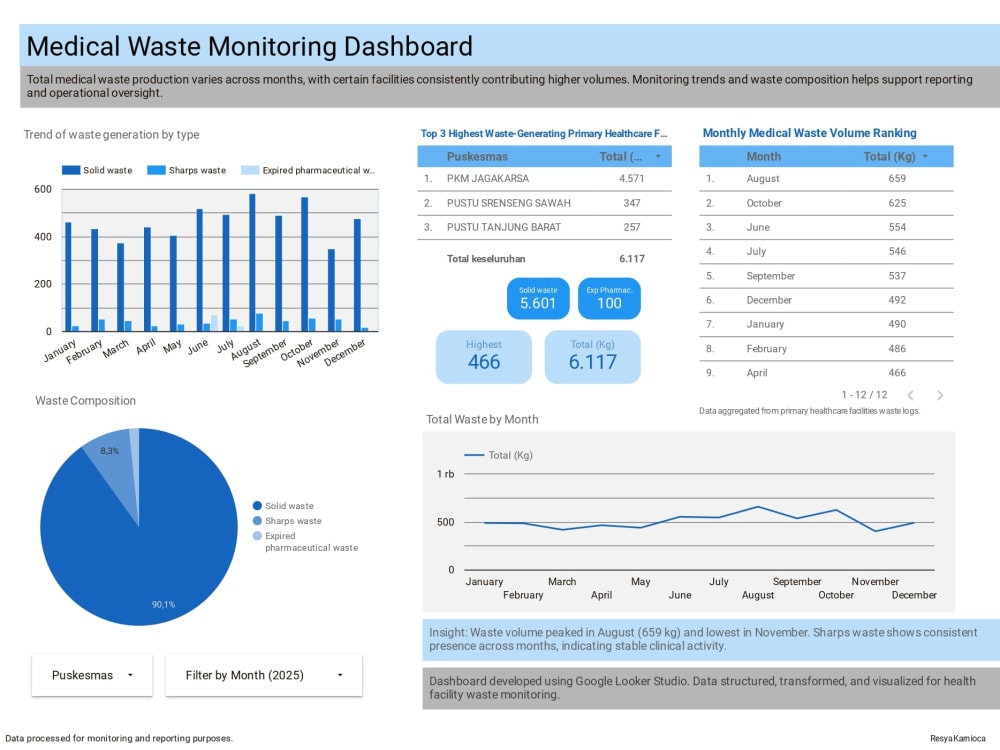Click the Waste Composition heading
The width and height of the screenshot is (1000, 750).
[85, 401]
